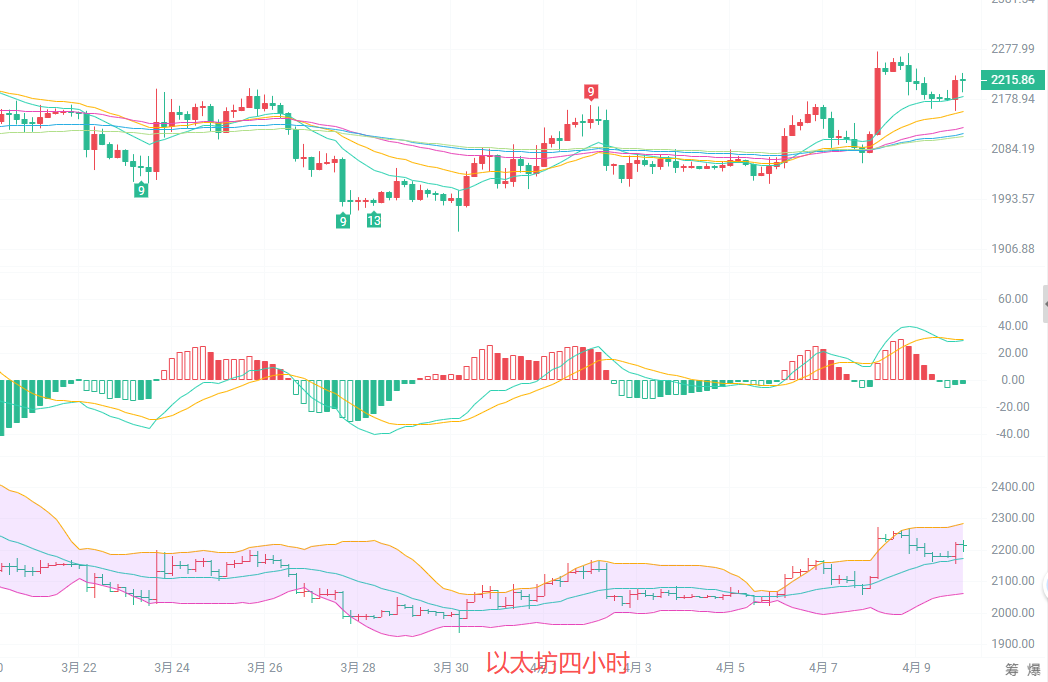Select the green 9 marker beside 13
The width and height of the screenshot is (1048, 682).
[343, 221]
